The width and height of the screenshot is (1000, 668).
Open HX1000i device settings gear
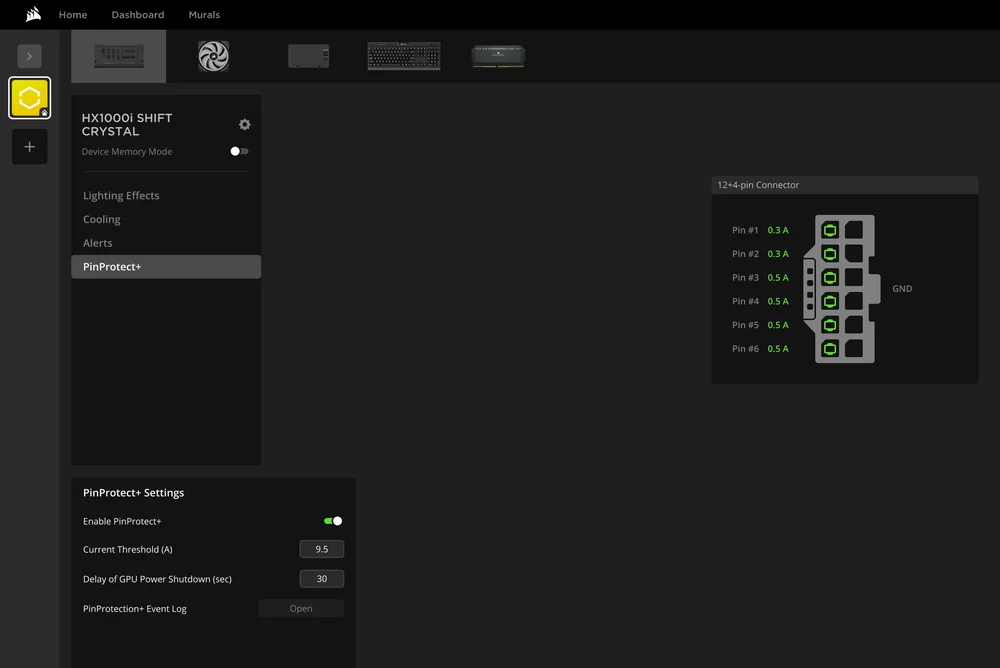[244, 124]
